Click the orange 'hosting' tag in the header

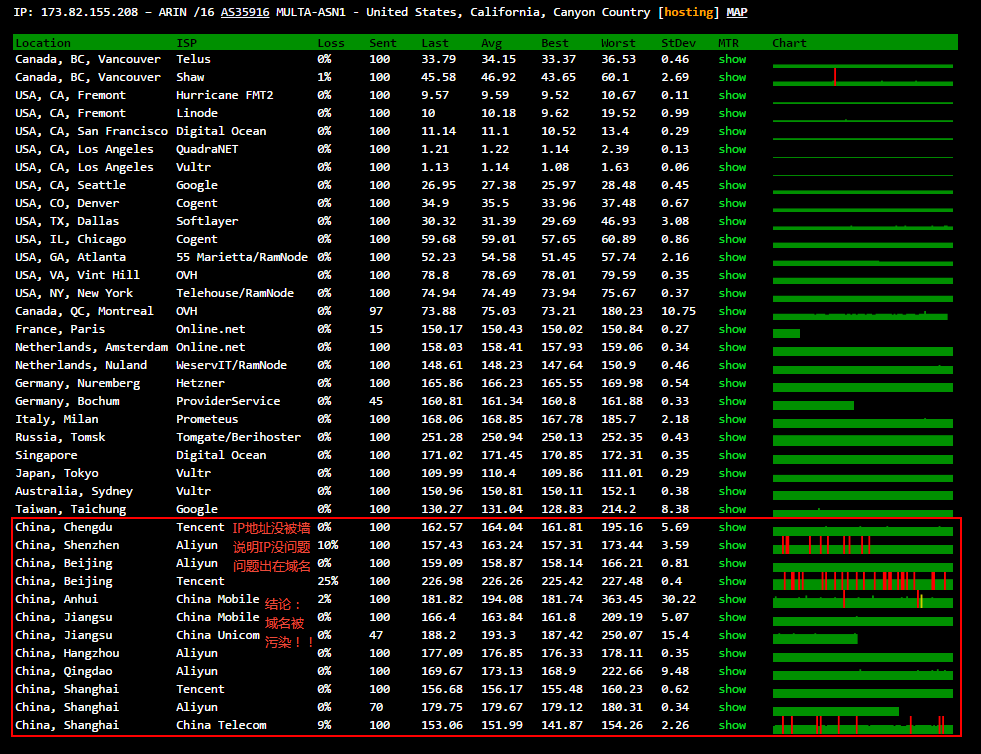(x=688, y=13)
